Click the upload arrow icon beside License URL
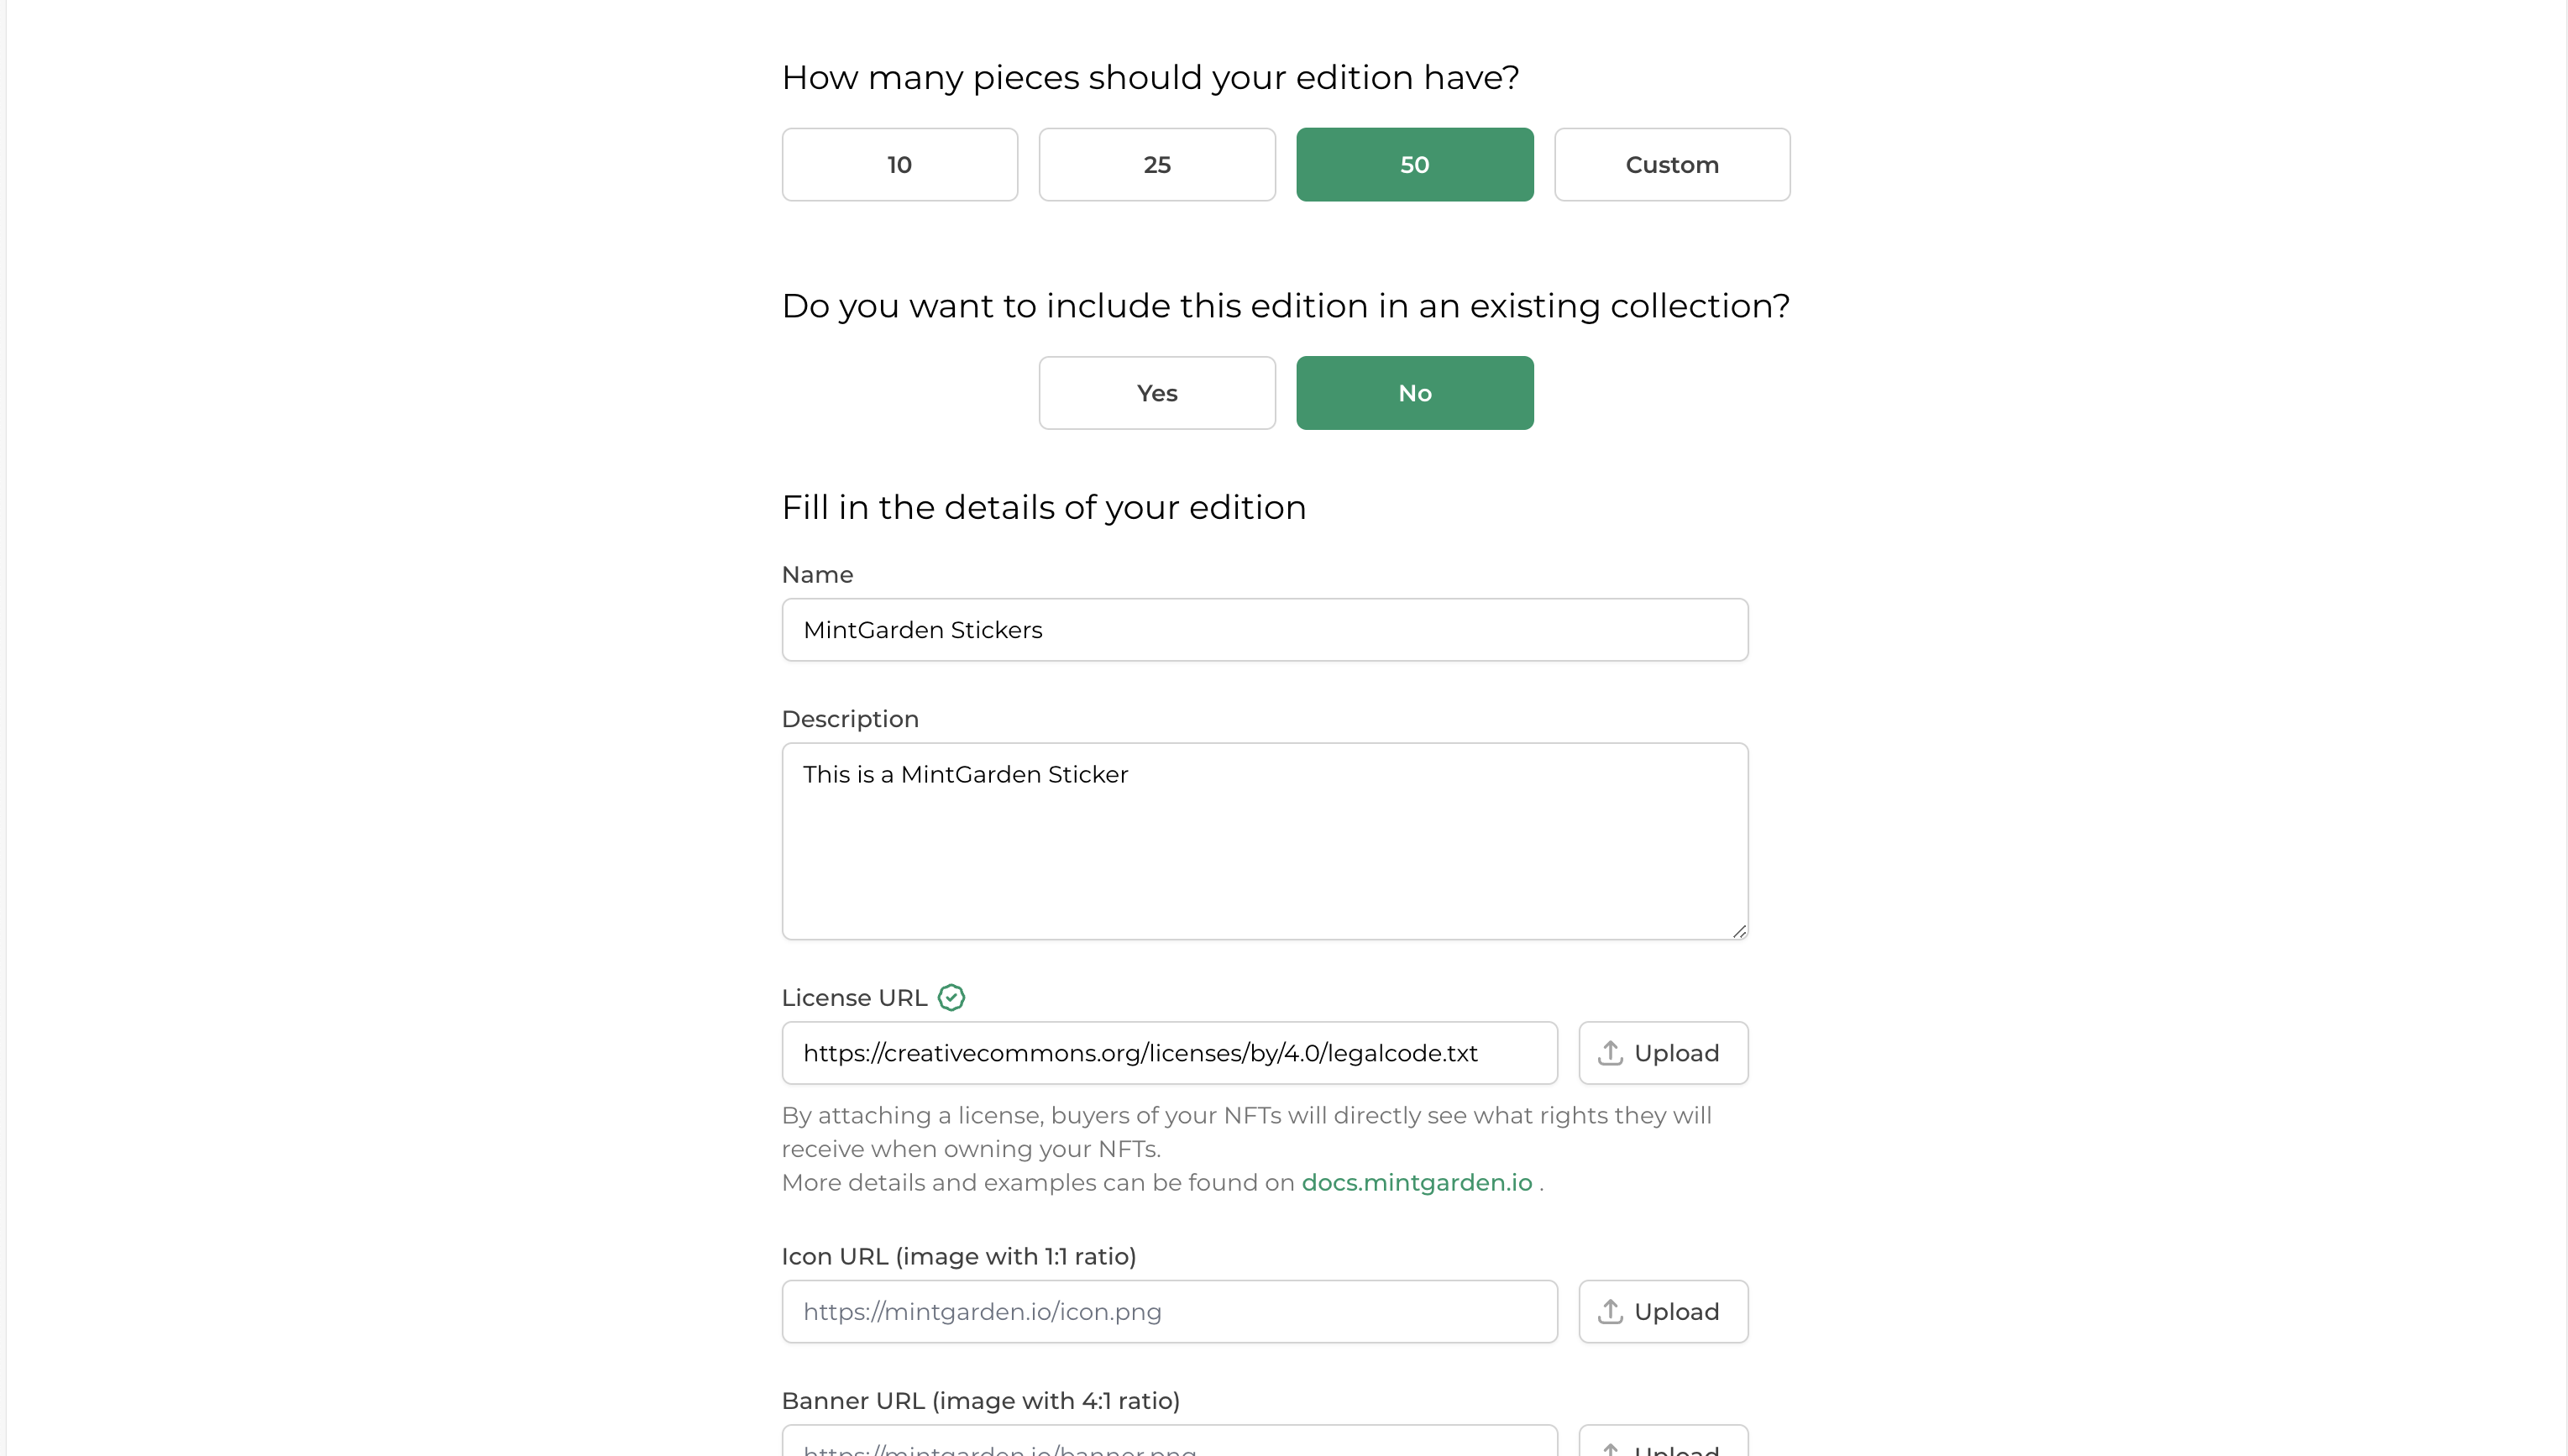The image size is (2568, 1456). point(1610,1053)
